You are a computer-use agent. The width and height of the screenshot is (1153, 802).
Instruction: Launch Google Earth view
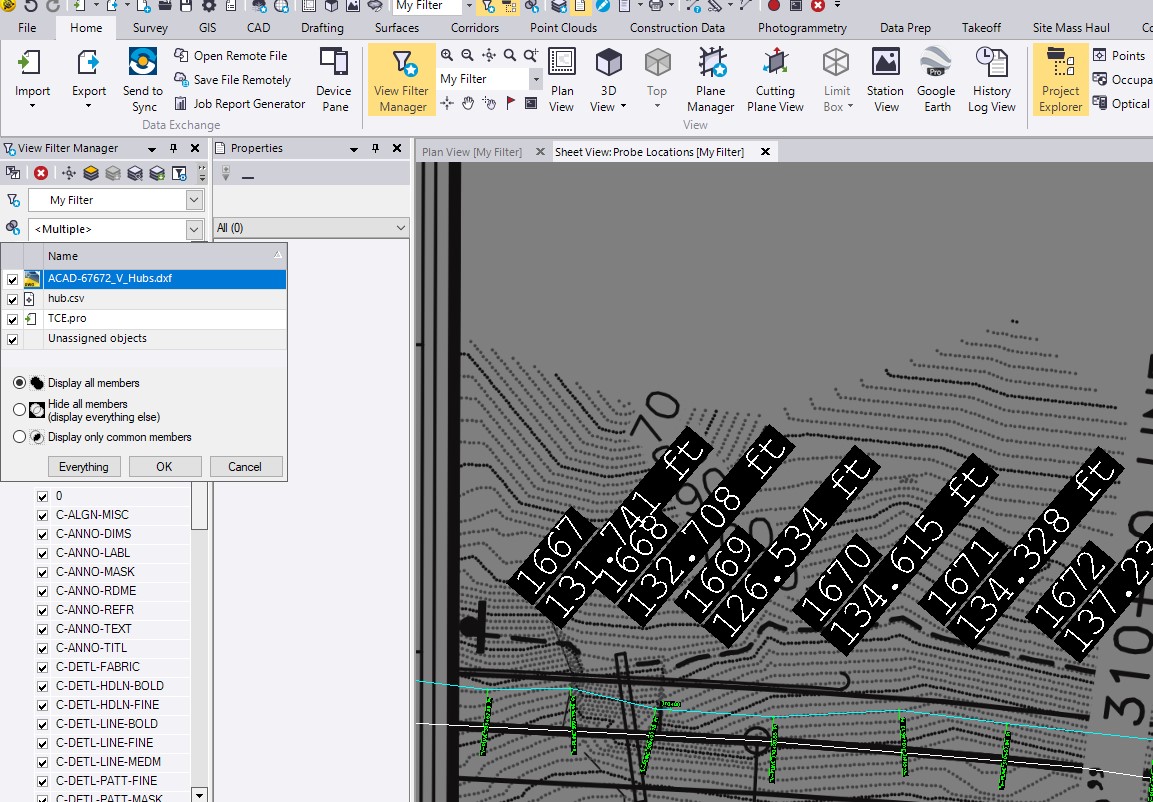click(935, 80)
